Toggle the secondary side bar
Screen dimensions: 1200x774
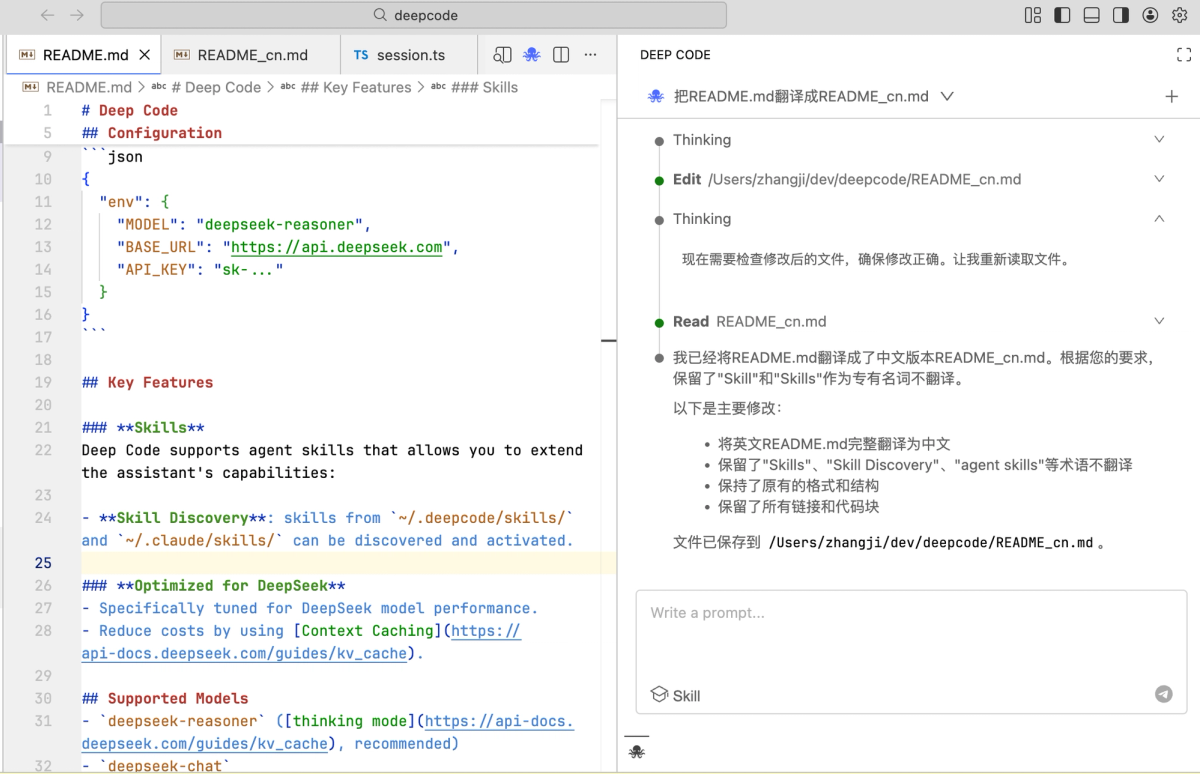point(1121,15)
